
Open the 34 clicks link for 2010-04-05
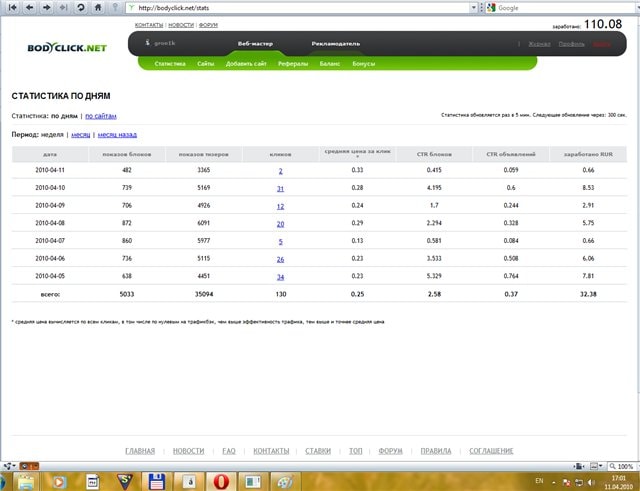click(280, 276)
